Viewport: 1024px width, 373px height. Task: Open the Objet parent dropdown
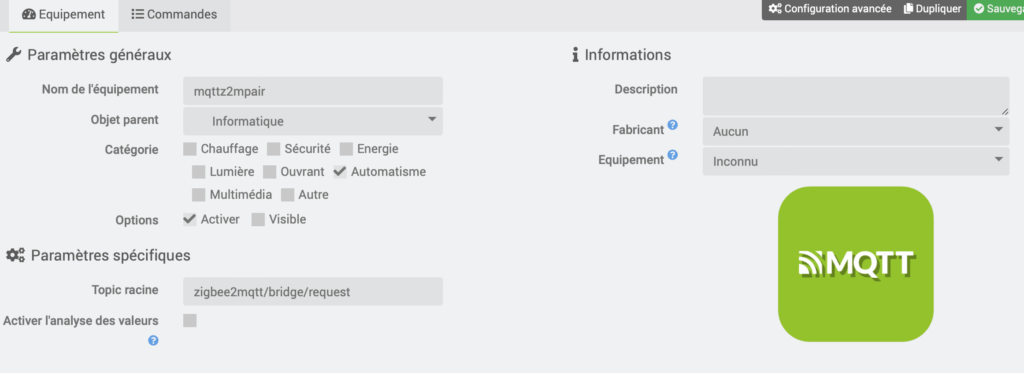coord(313,122)
